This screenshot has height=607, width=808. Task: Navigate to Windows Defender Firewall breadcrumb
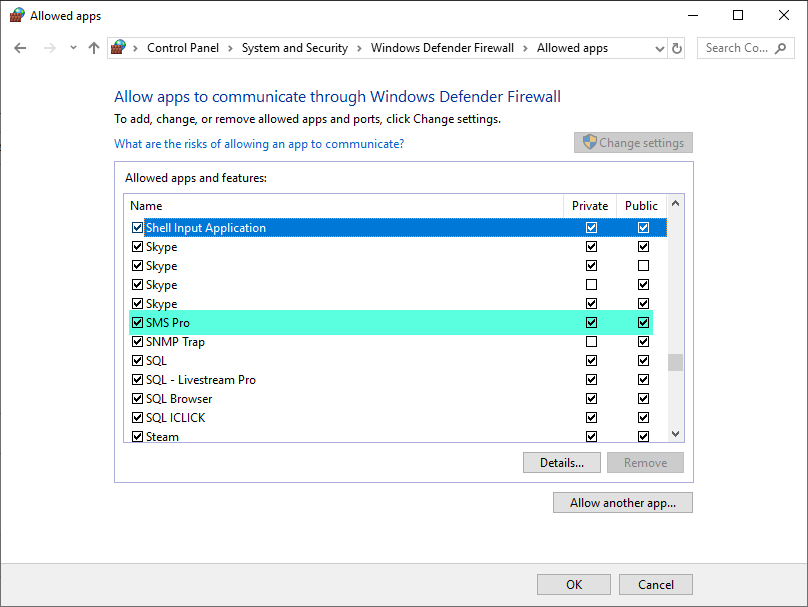442,48
